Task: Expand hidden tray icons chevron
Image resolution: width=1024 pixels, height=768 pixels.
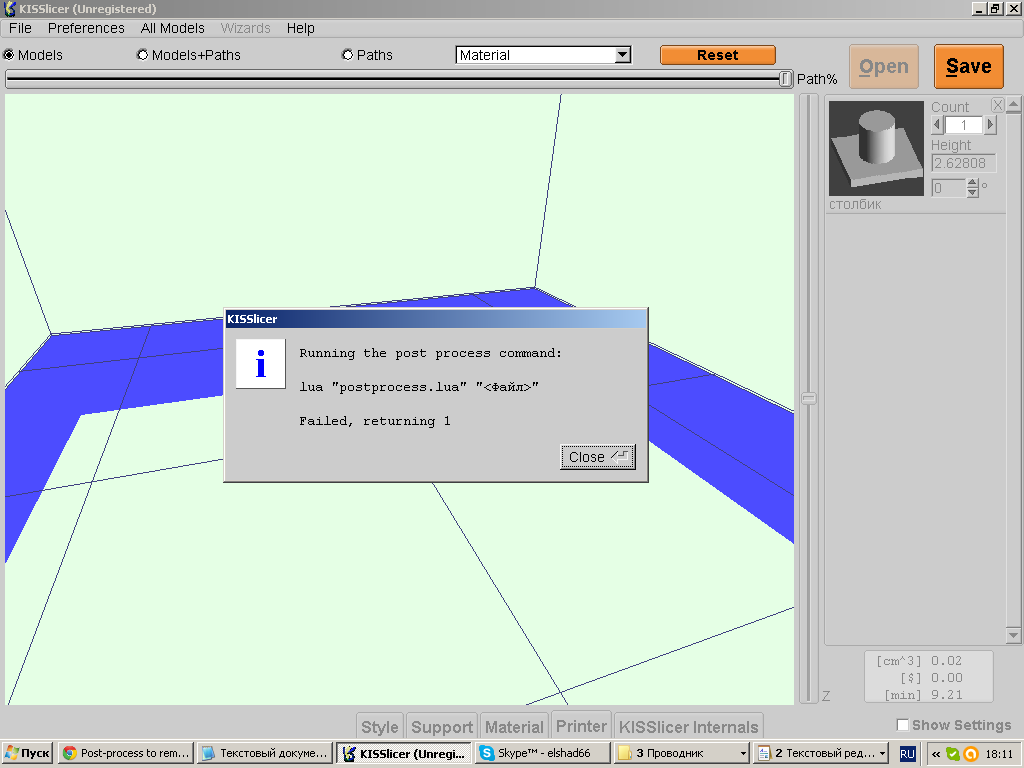Action: click(x=935, y=754)
